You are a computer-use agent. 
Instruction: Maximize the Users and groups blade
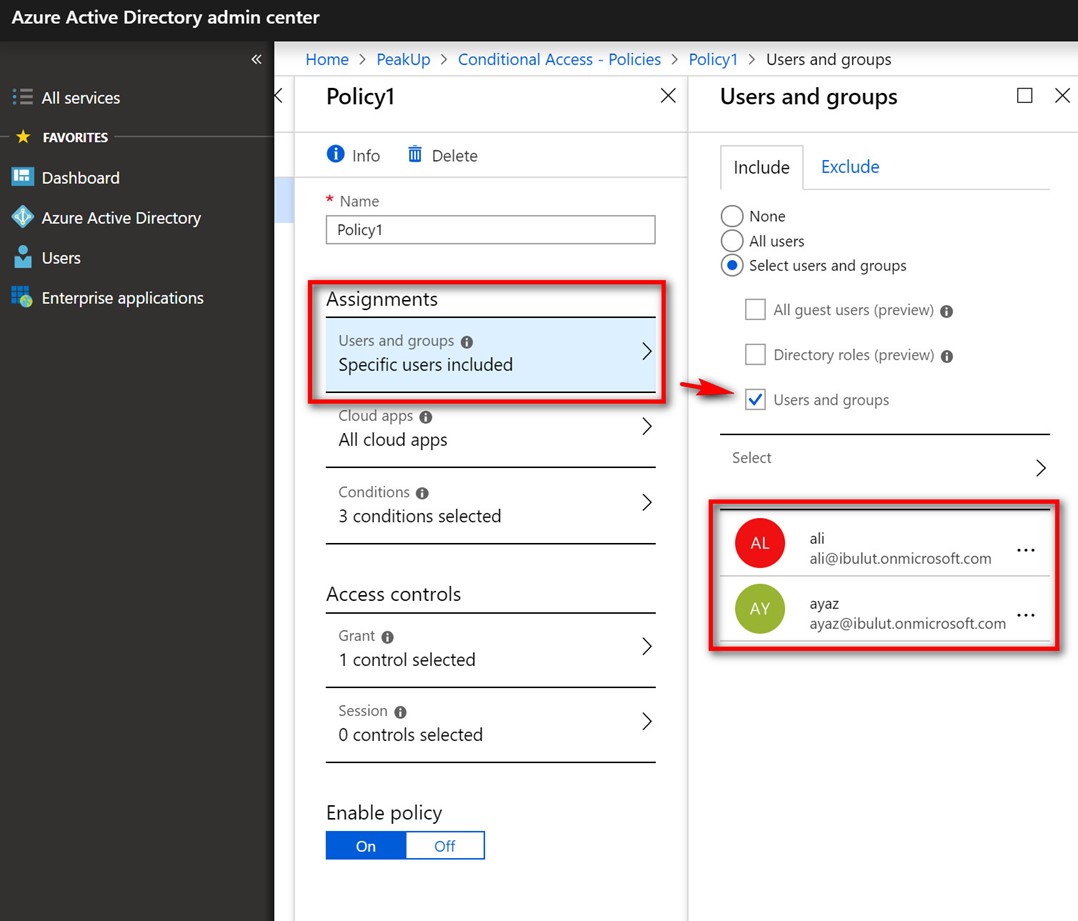pyautogui.click(x=1024, y=96)
